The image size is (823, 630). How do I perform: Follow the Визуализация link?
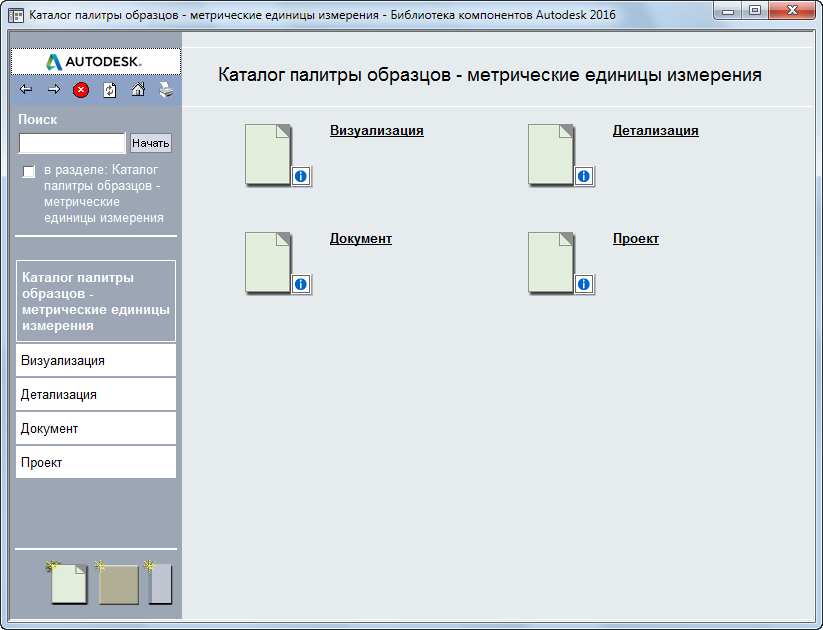click(x=376, y=130)
